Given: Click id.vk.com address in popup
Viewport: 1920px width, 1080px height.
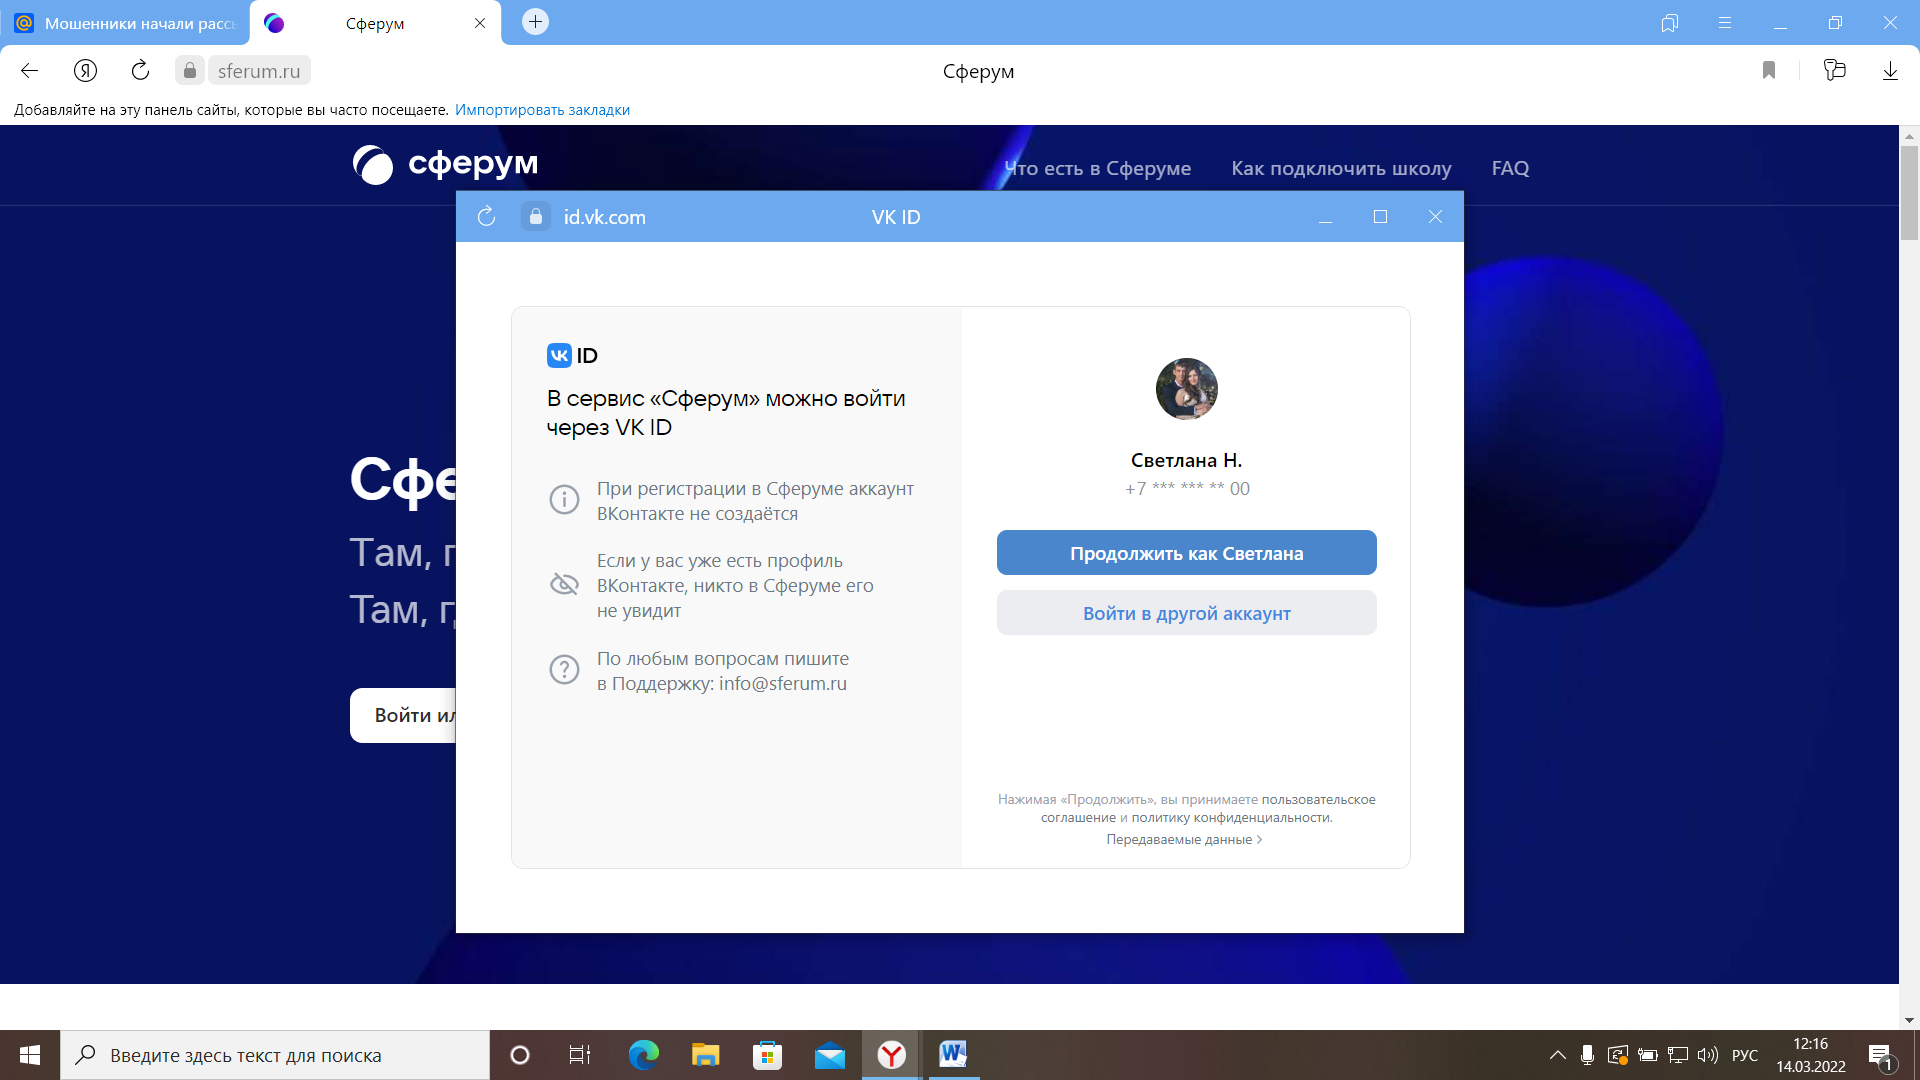Looking at the screenshot, I should (x=604, y=217).
